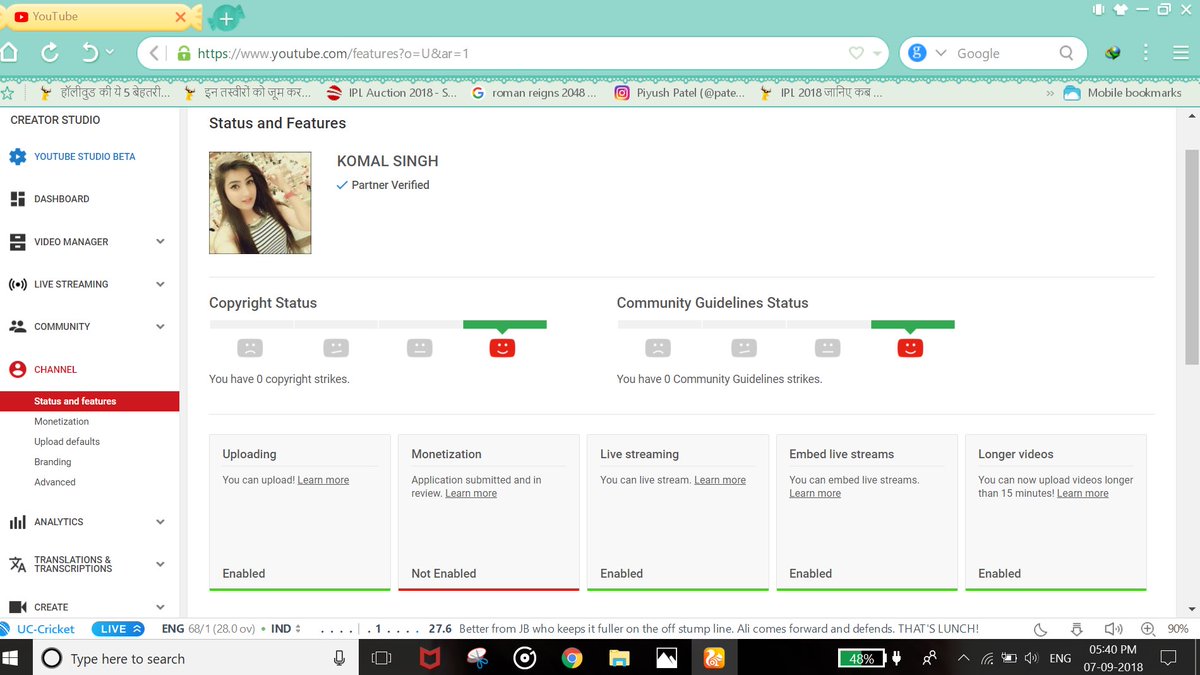1200x675 pixels.
Task: Show hidden system tray icons chevron
Action: click(963, 658)
